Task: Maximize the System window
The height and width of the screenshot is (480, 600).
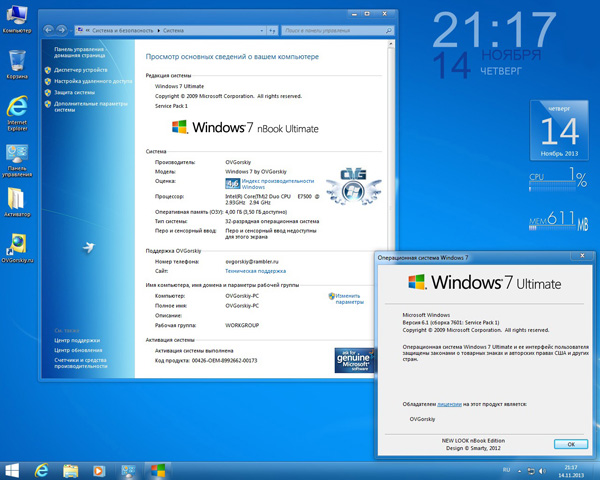Action: click(367, 14)
